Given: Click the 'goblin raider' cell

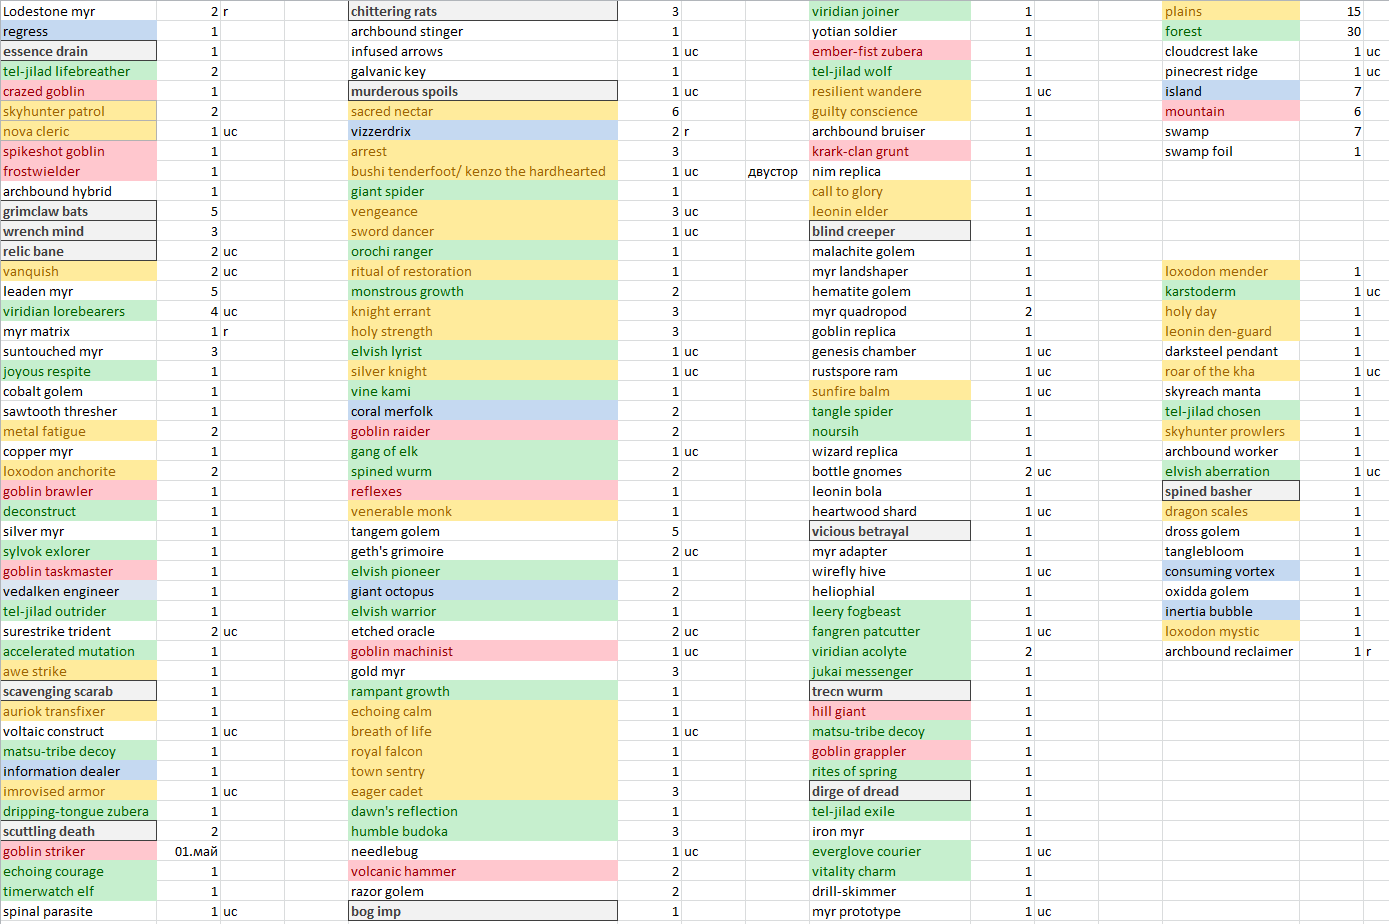Looking at the screenshot, I should click(483, 431).
